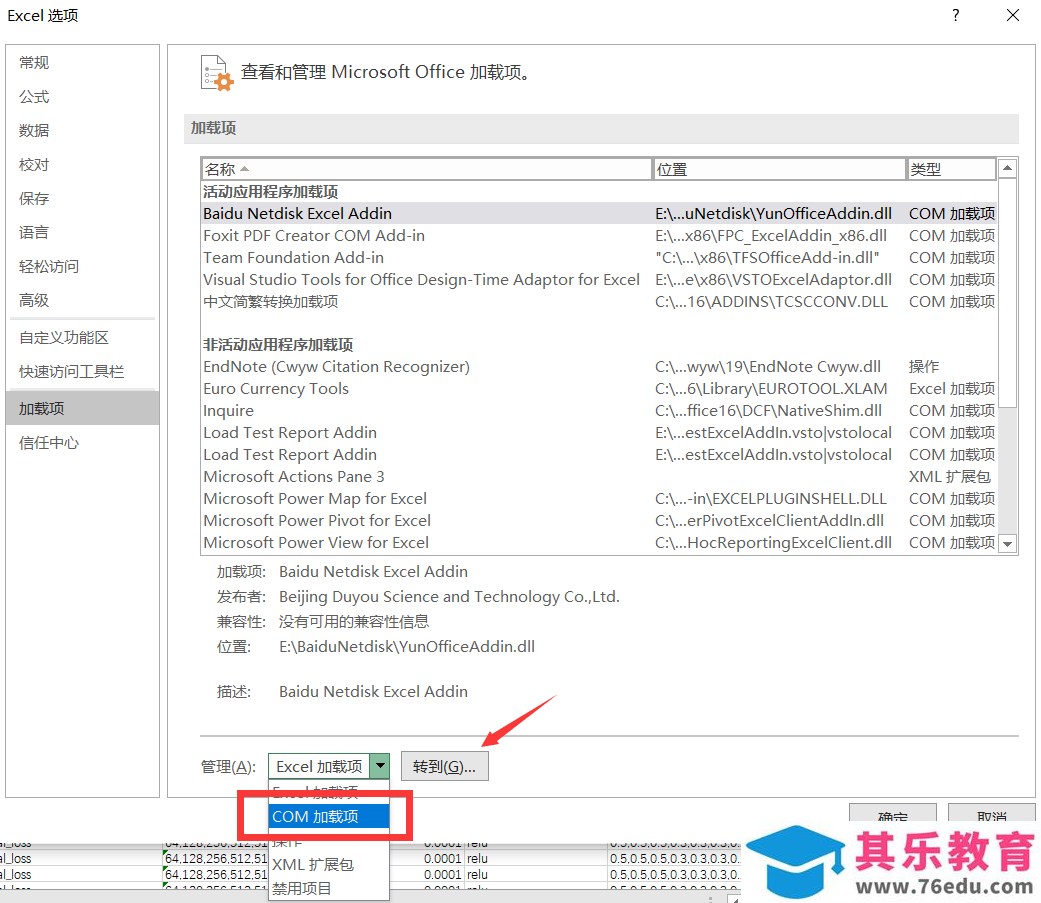Open the 信任中心 category
Screen dimensions: 1041x903
tap(82, 443)
